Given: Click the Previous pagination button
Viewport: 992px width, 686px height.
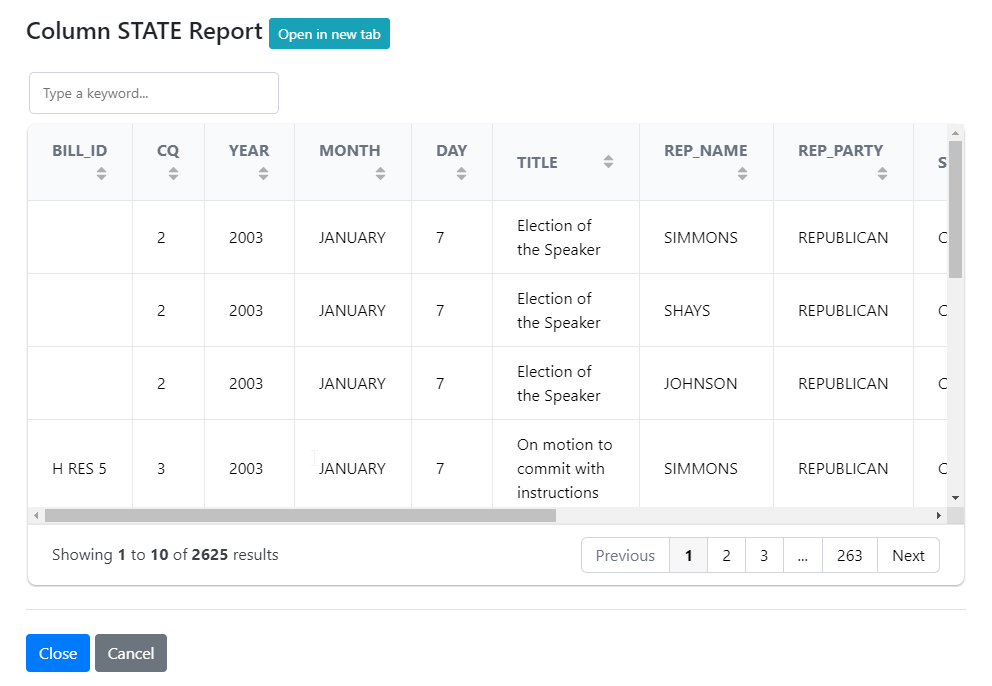Looking at the screenshot, I should click(x=625, y=555).
